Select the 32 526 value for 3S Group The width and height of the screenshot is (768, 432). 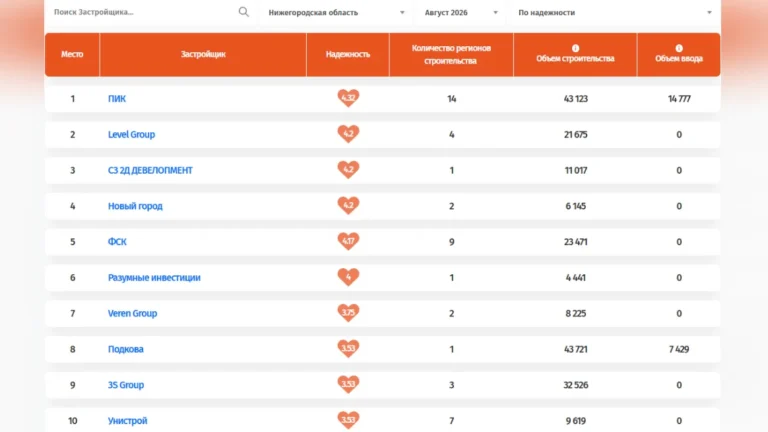(x=576, y=385)
